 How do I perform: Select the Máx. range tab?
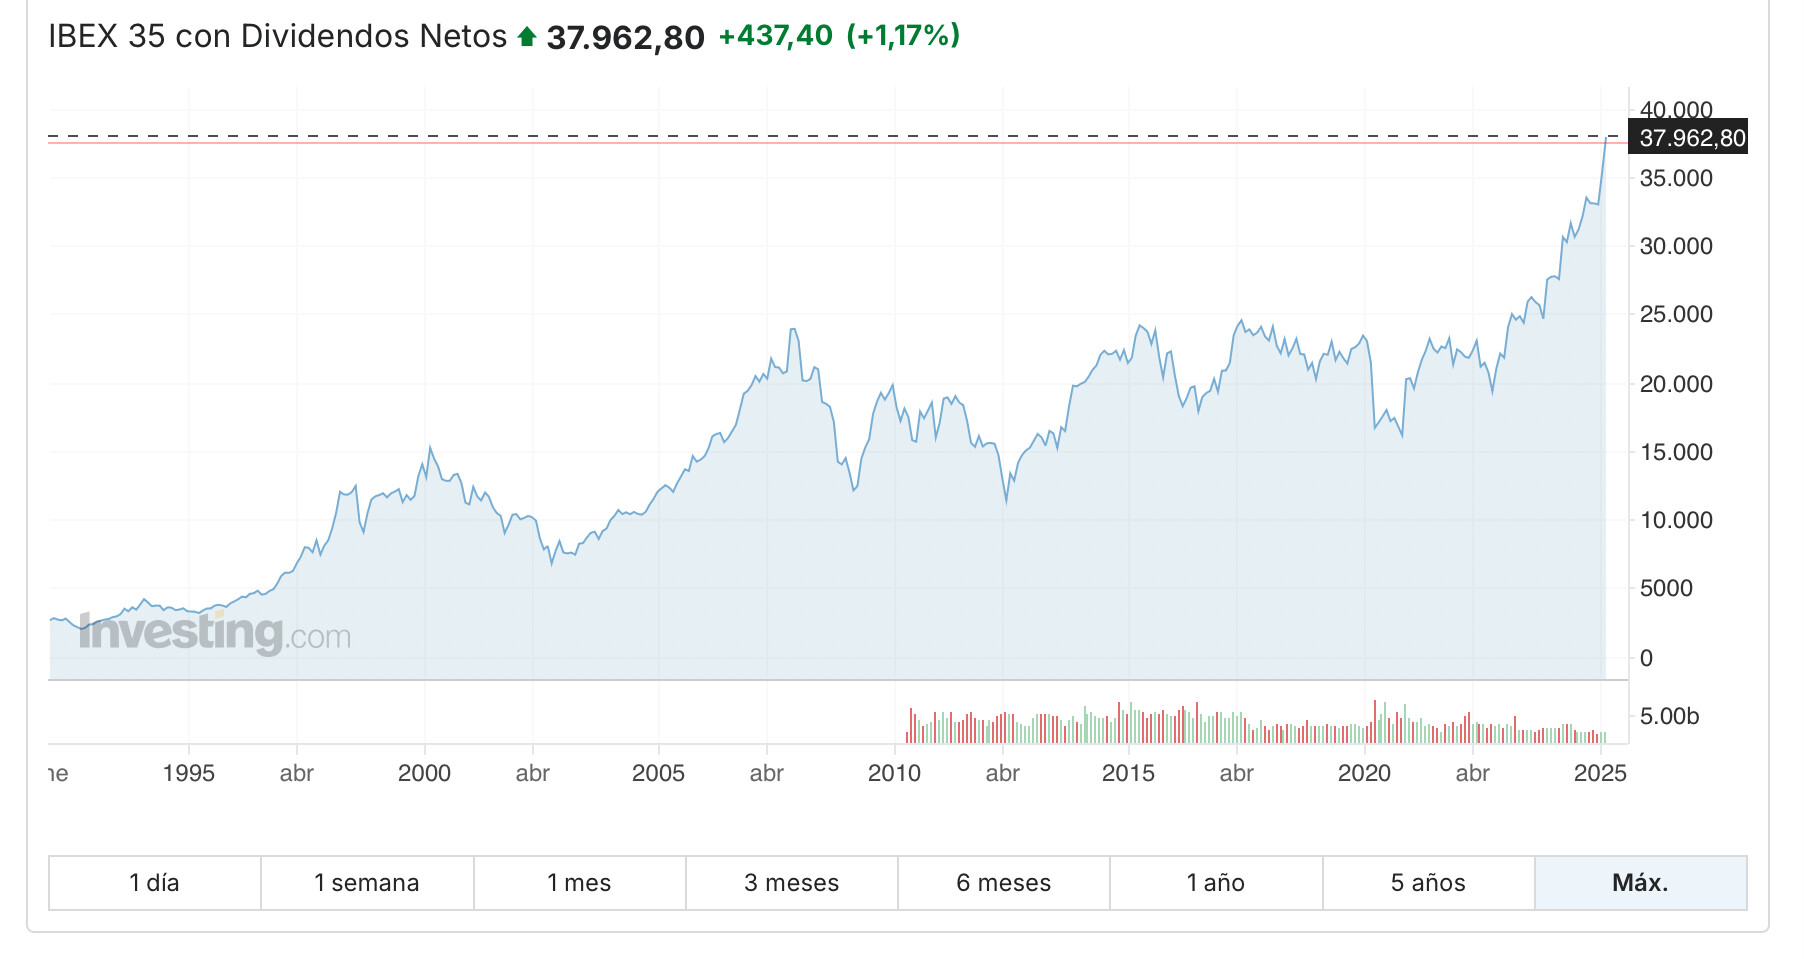(1640, 883)
